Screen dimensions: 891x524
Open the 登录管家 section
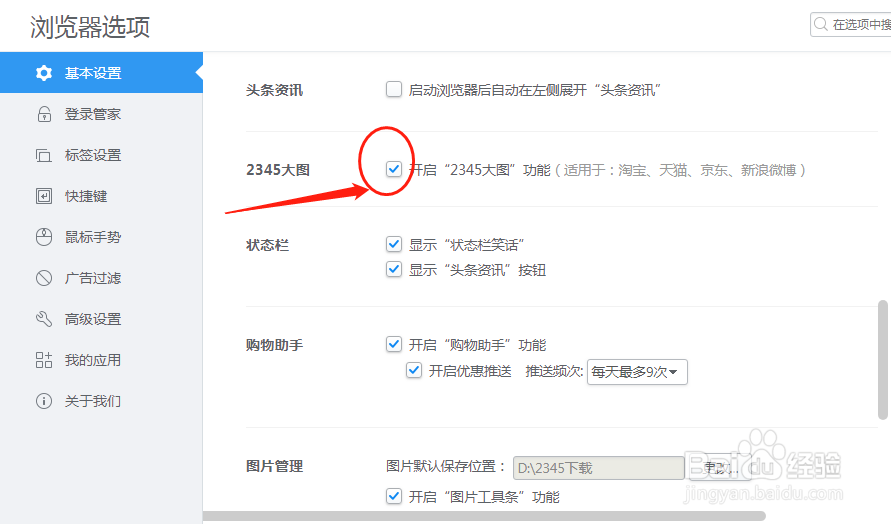click(x=101, y=114)
